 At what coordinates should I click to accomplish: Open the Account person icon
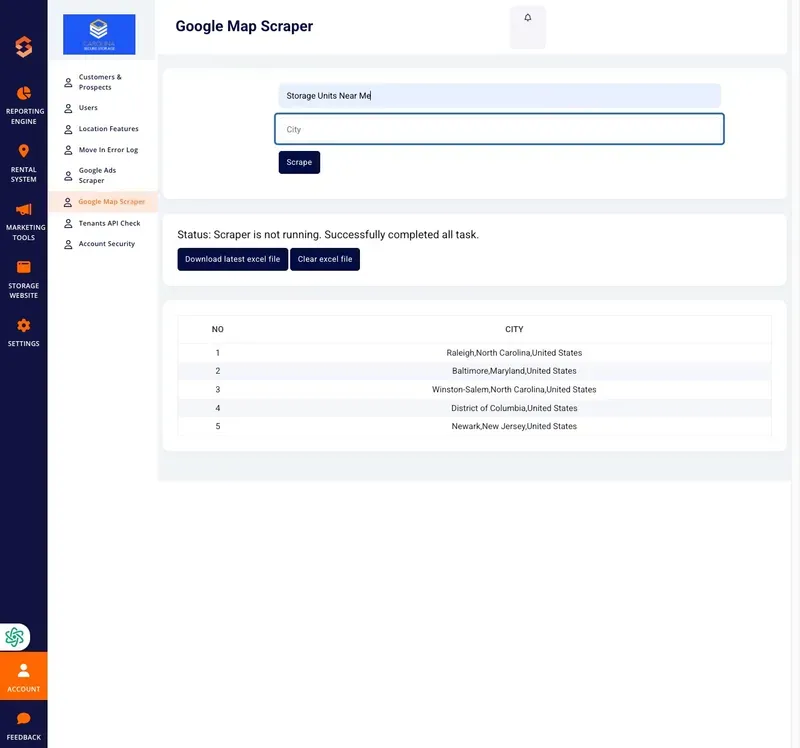click(x=23, y=670)
